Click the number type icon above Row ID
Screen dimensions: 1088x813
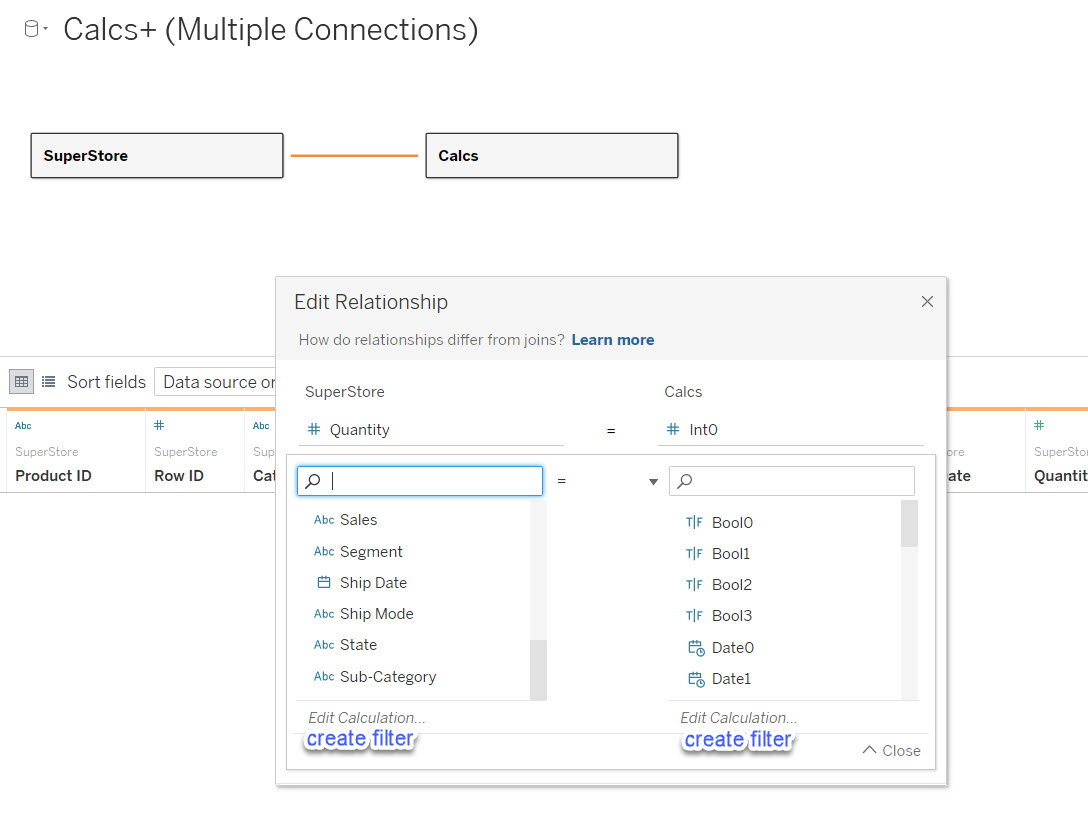pyautogui.click(x=159, y=425)
